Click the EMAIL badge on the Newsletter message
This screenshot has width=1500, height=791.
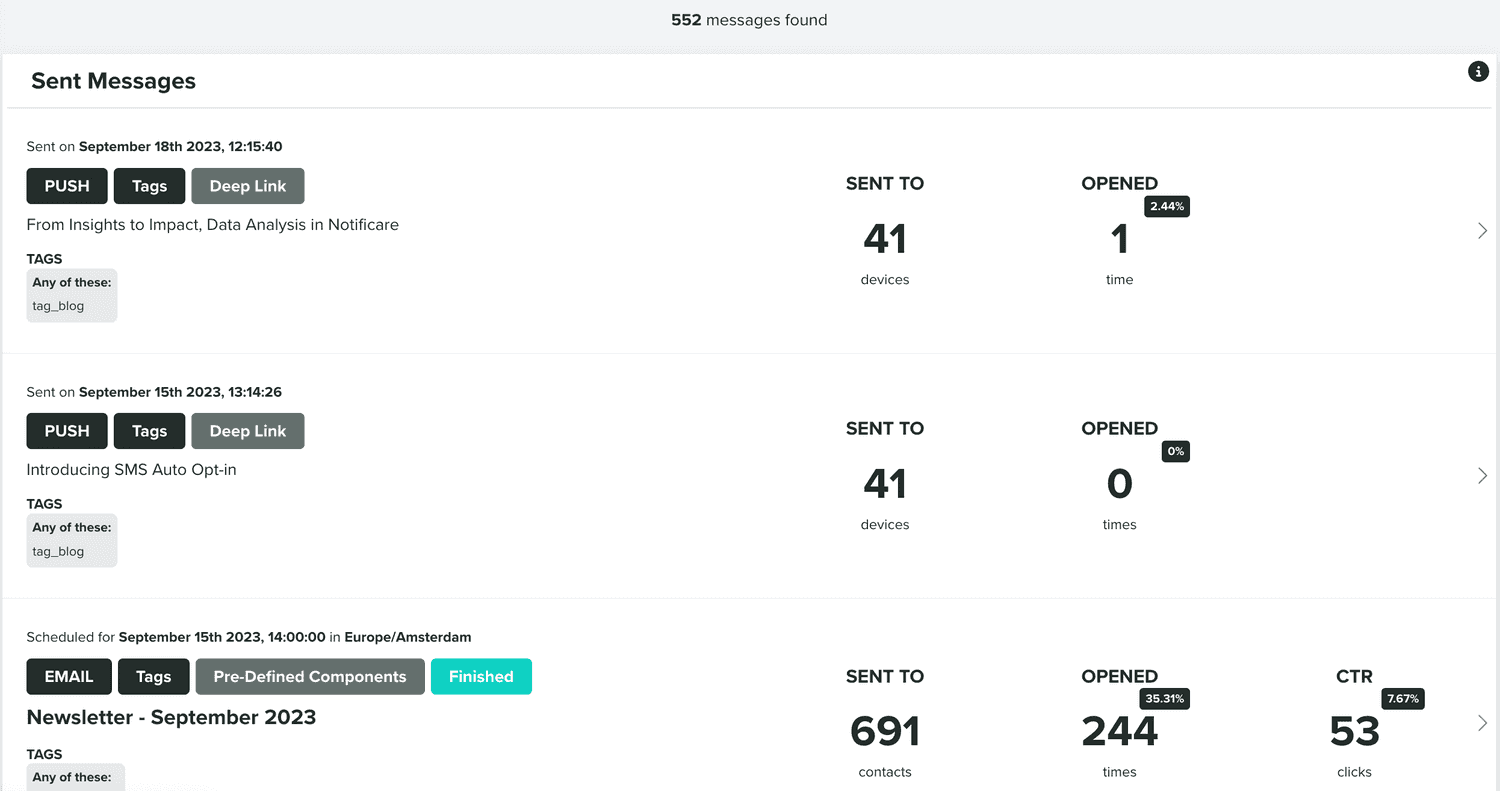pyautogui.click(x=69, y=676)
